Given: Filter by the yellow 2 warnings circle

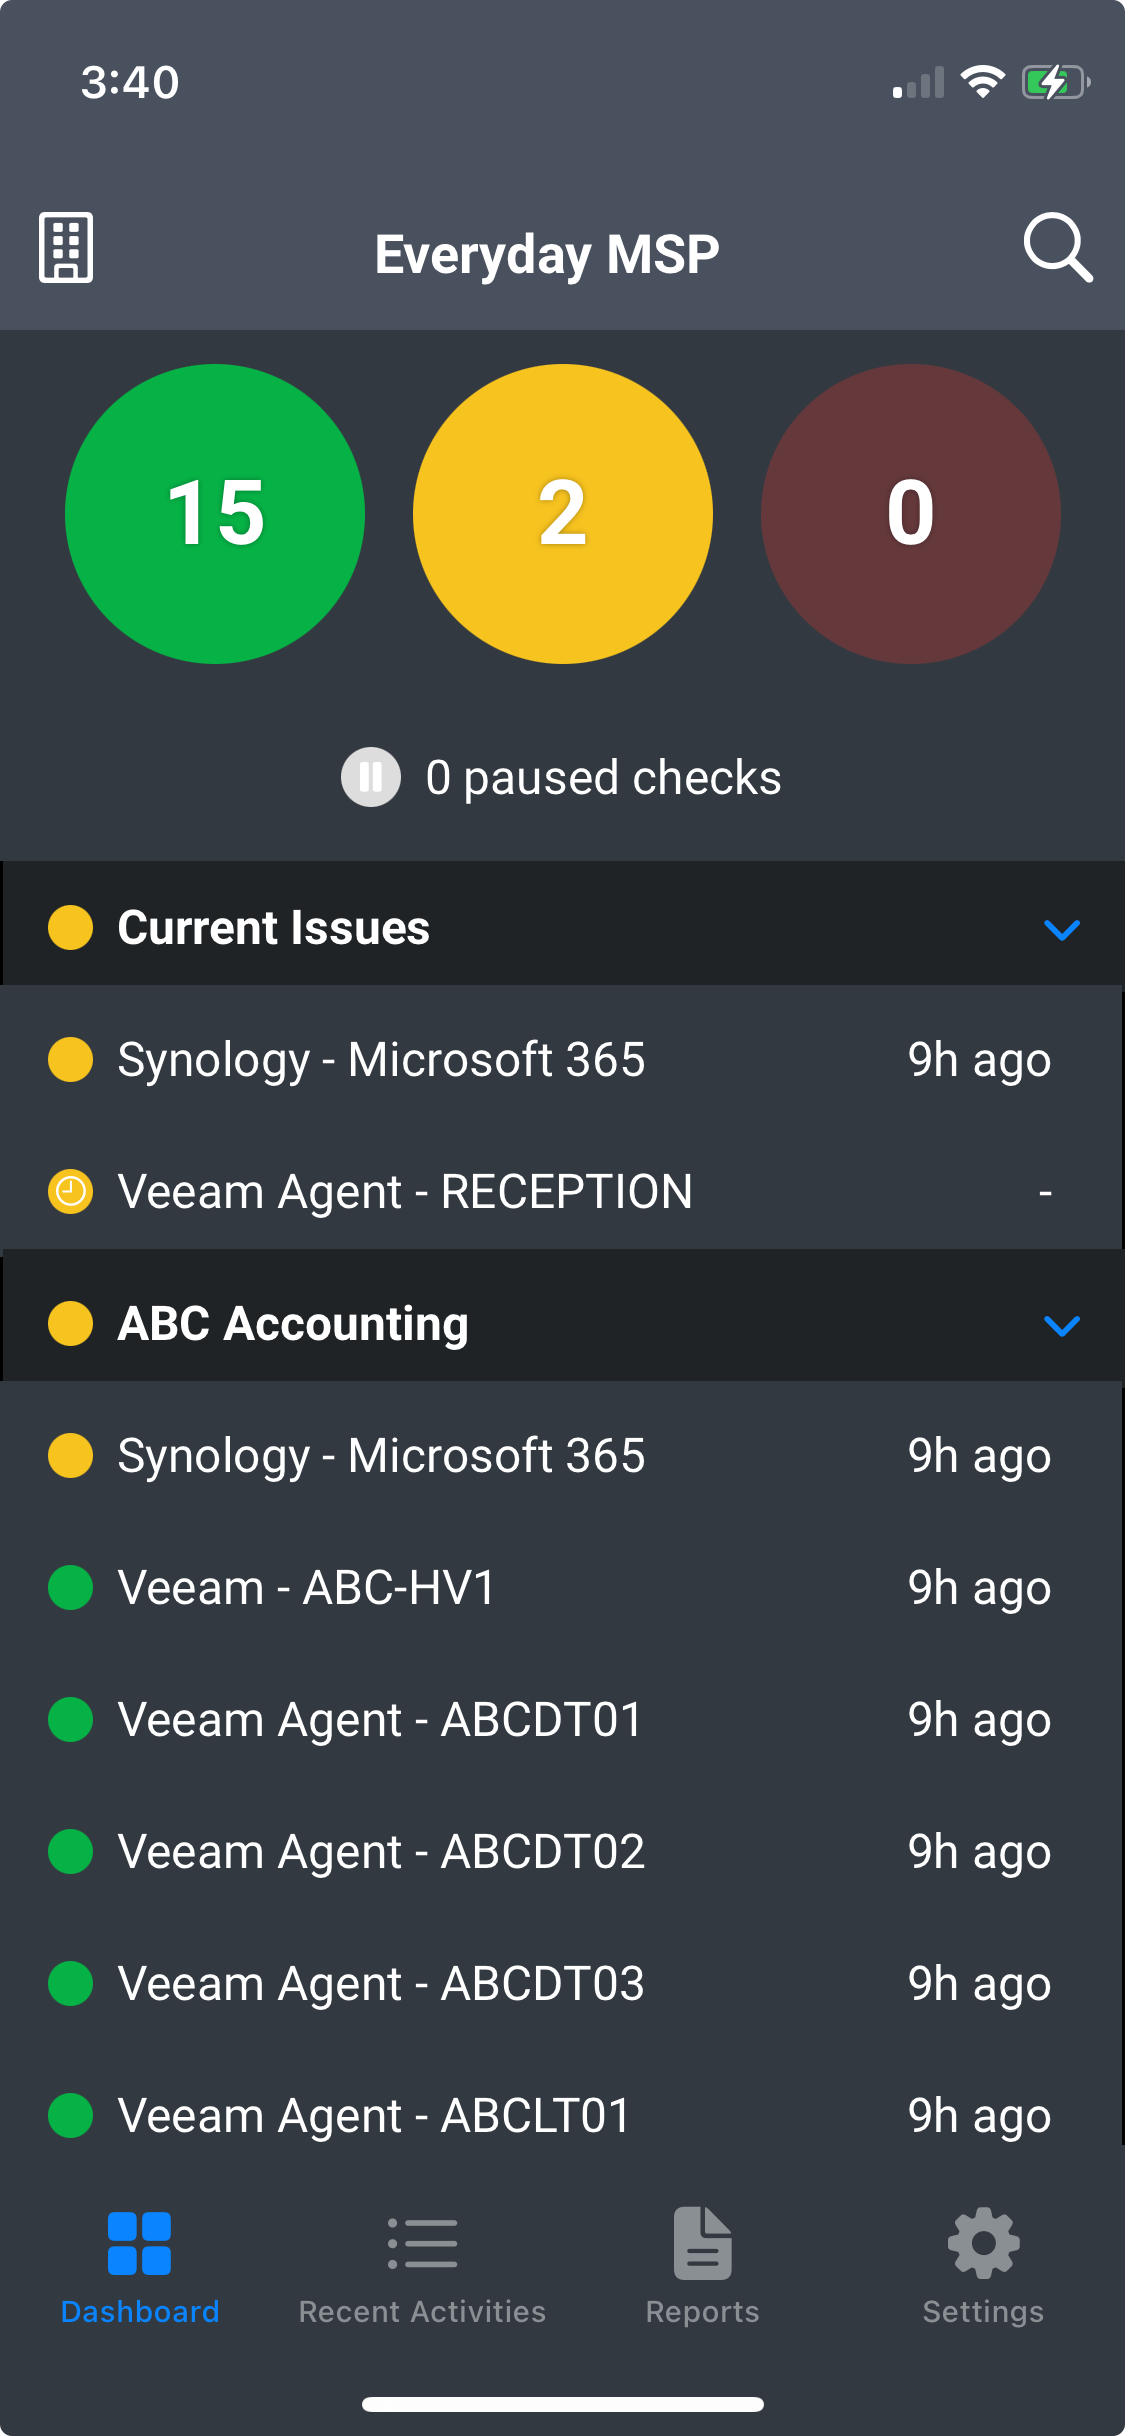Looking at the screenshot, I should [563, 513].
